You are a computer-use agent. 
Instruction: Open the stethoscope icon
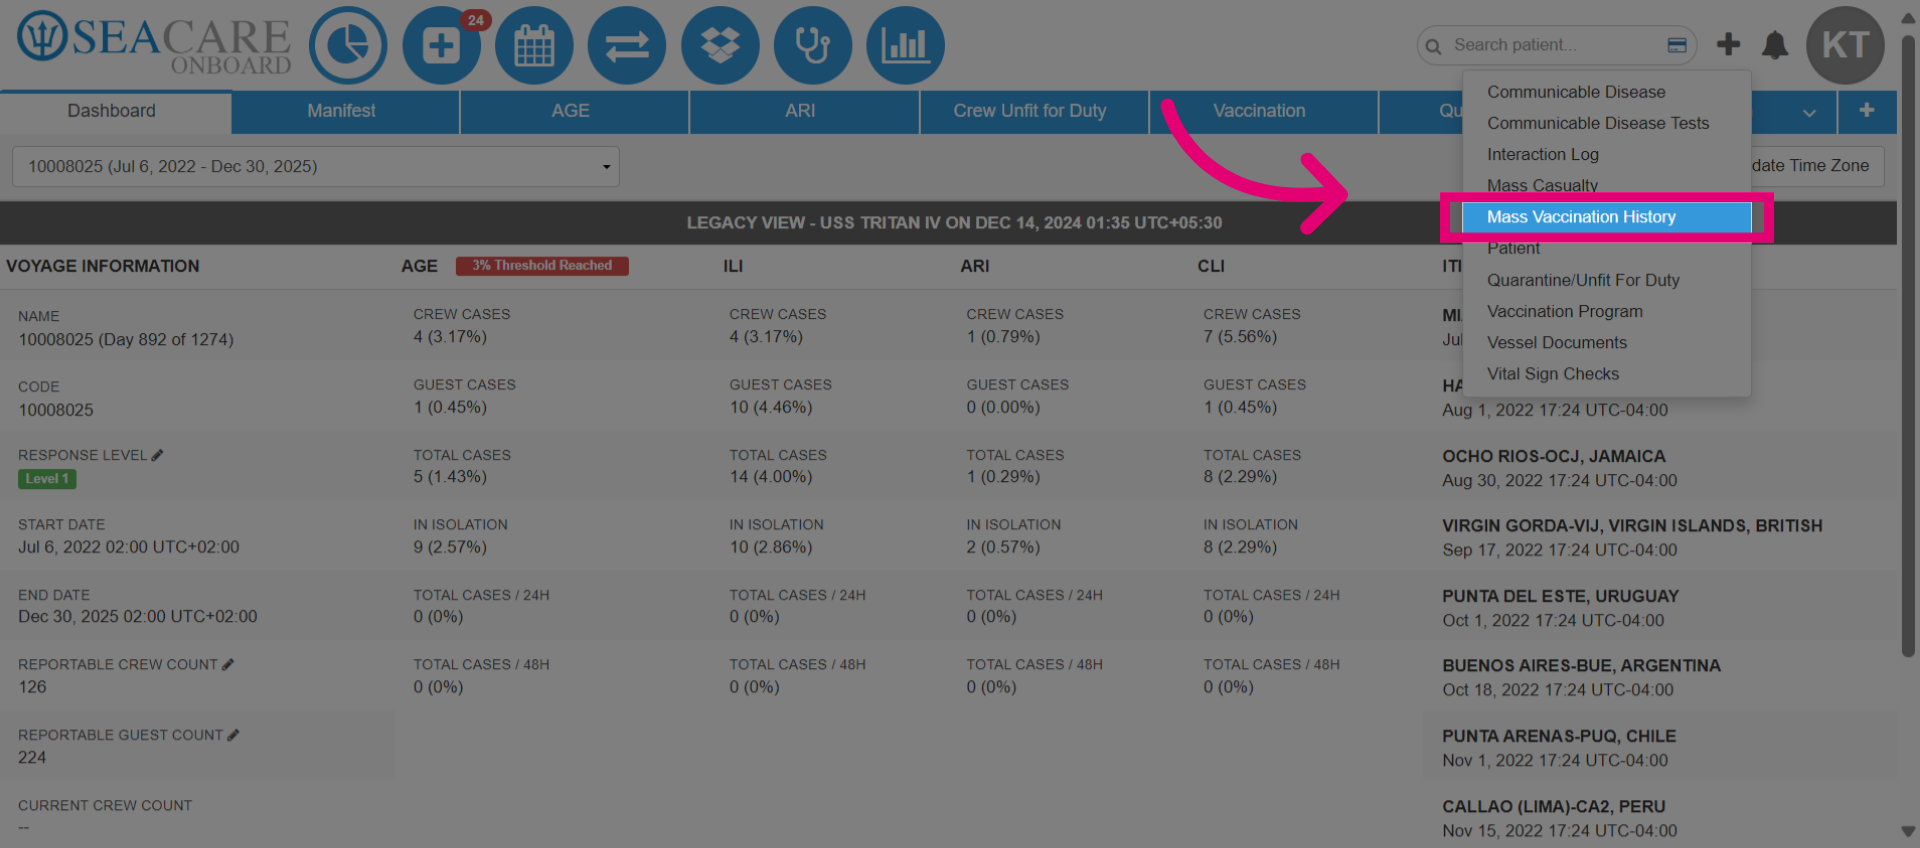(x=813, y=45)
